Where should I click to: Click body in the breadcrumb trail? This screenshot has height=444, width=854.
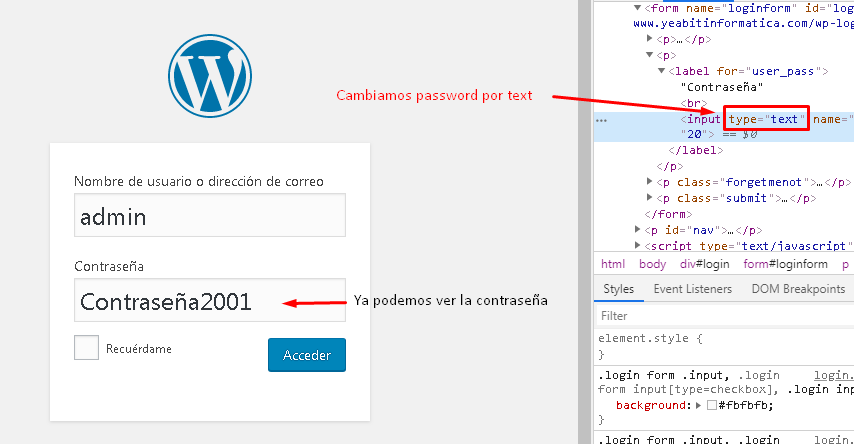click(x=652, y=264)
